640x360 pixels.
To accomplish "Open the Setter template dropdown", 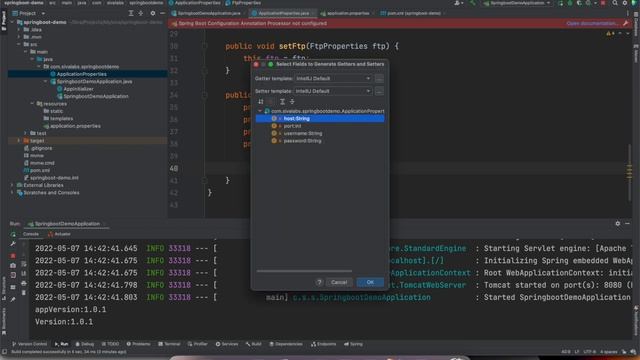I will coord(333,91).
